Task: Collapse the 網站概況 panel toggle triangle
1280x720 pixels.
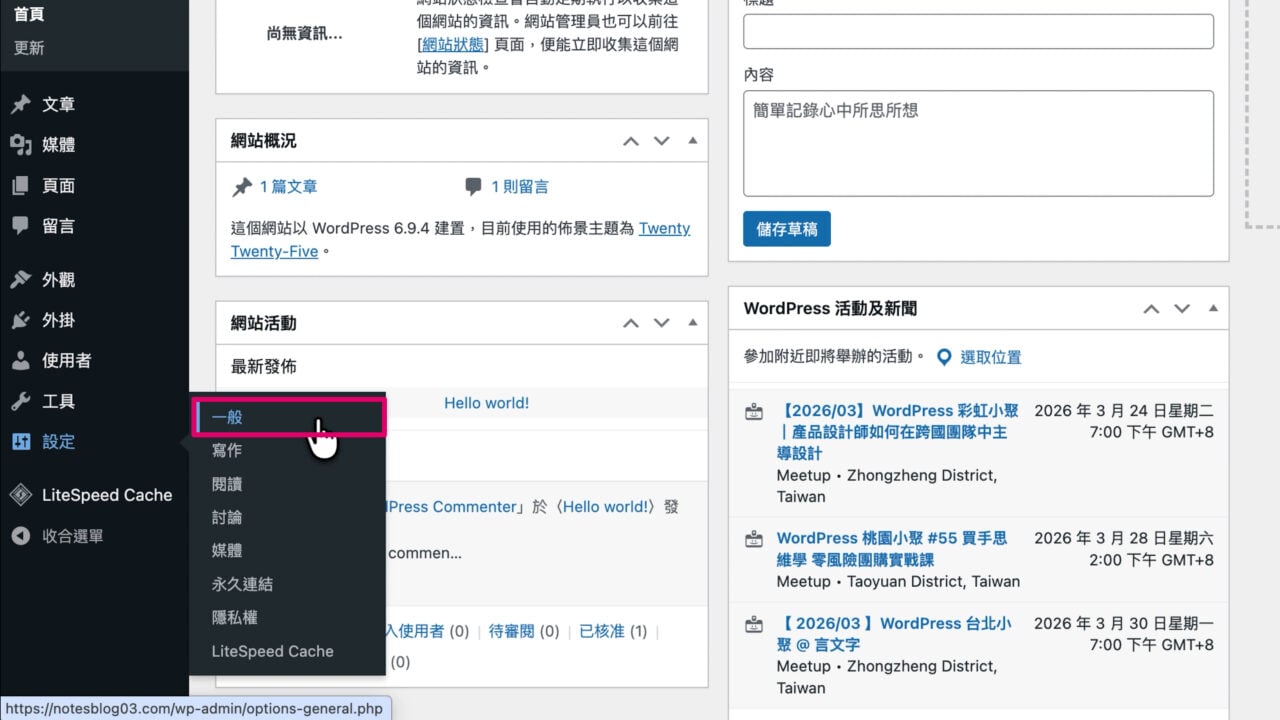Action: 693,141
